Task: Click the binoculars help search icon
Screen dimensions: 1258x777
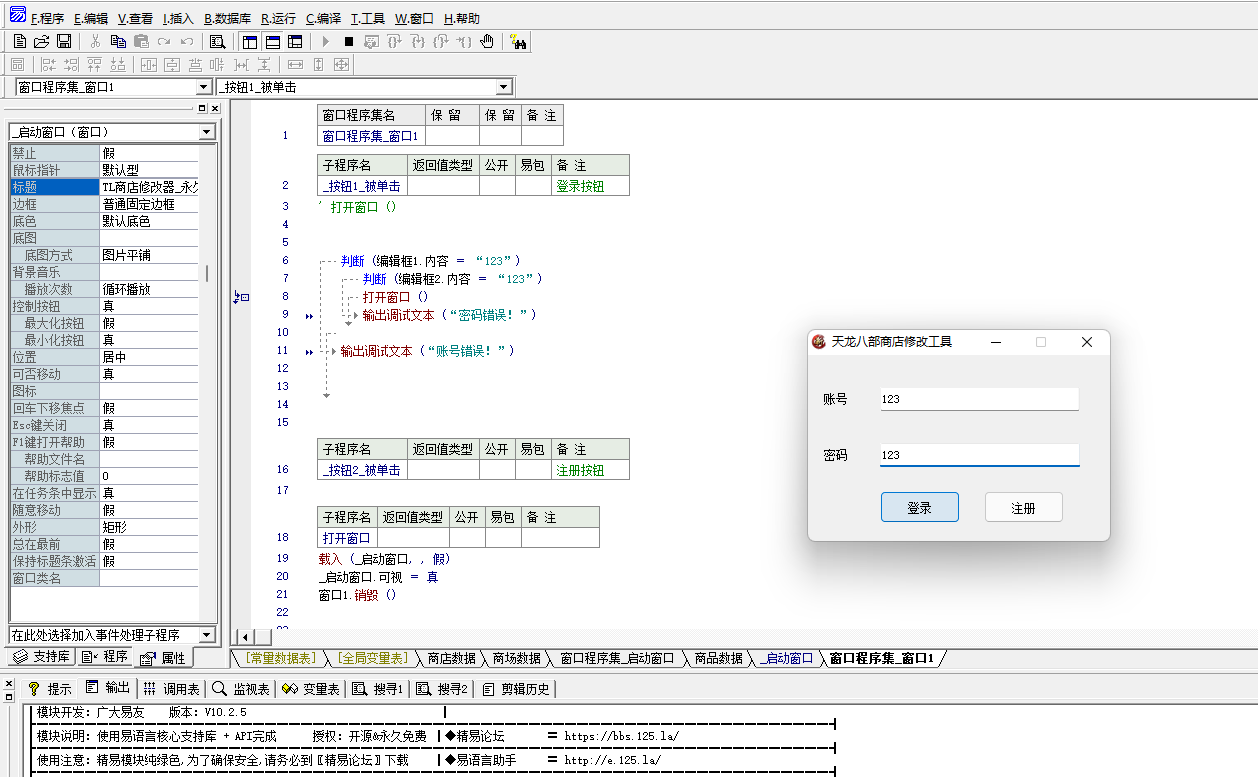Action: pos(518,41)
